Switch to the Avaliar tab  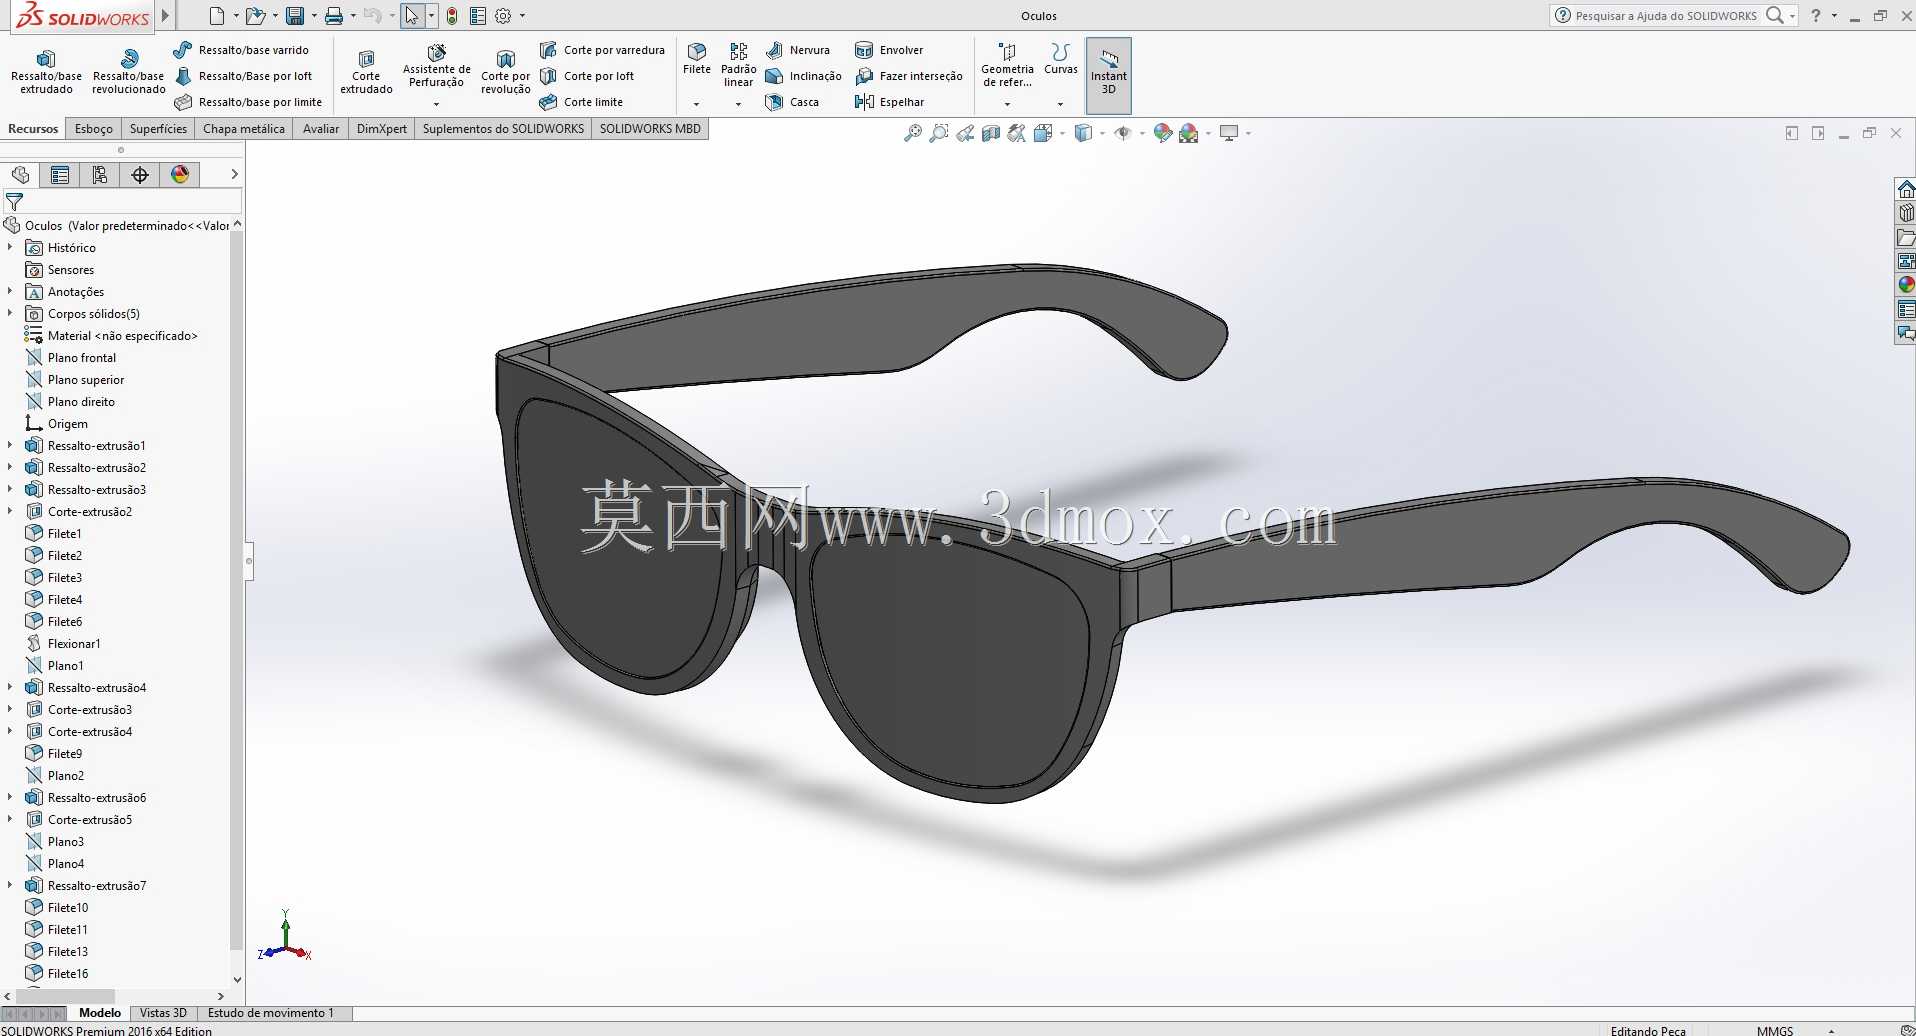pyautogui.click(x=321, y=129)
